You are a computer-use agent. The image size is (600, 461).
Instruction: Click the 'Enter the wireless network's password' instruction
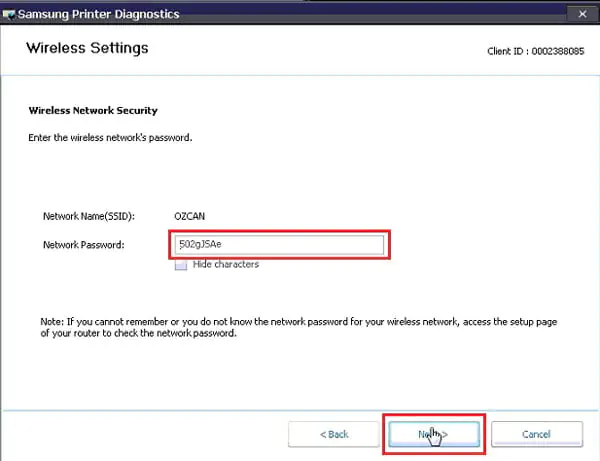point(107,136)
